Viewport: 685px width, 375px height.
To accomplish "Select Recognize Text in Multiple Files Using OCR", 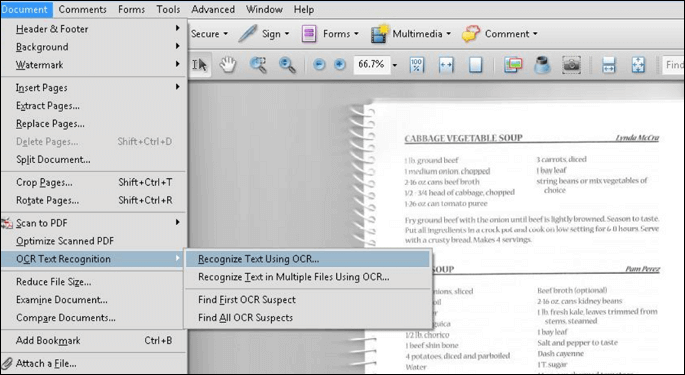I will click(x=308, y=277).
